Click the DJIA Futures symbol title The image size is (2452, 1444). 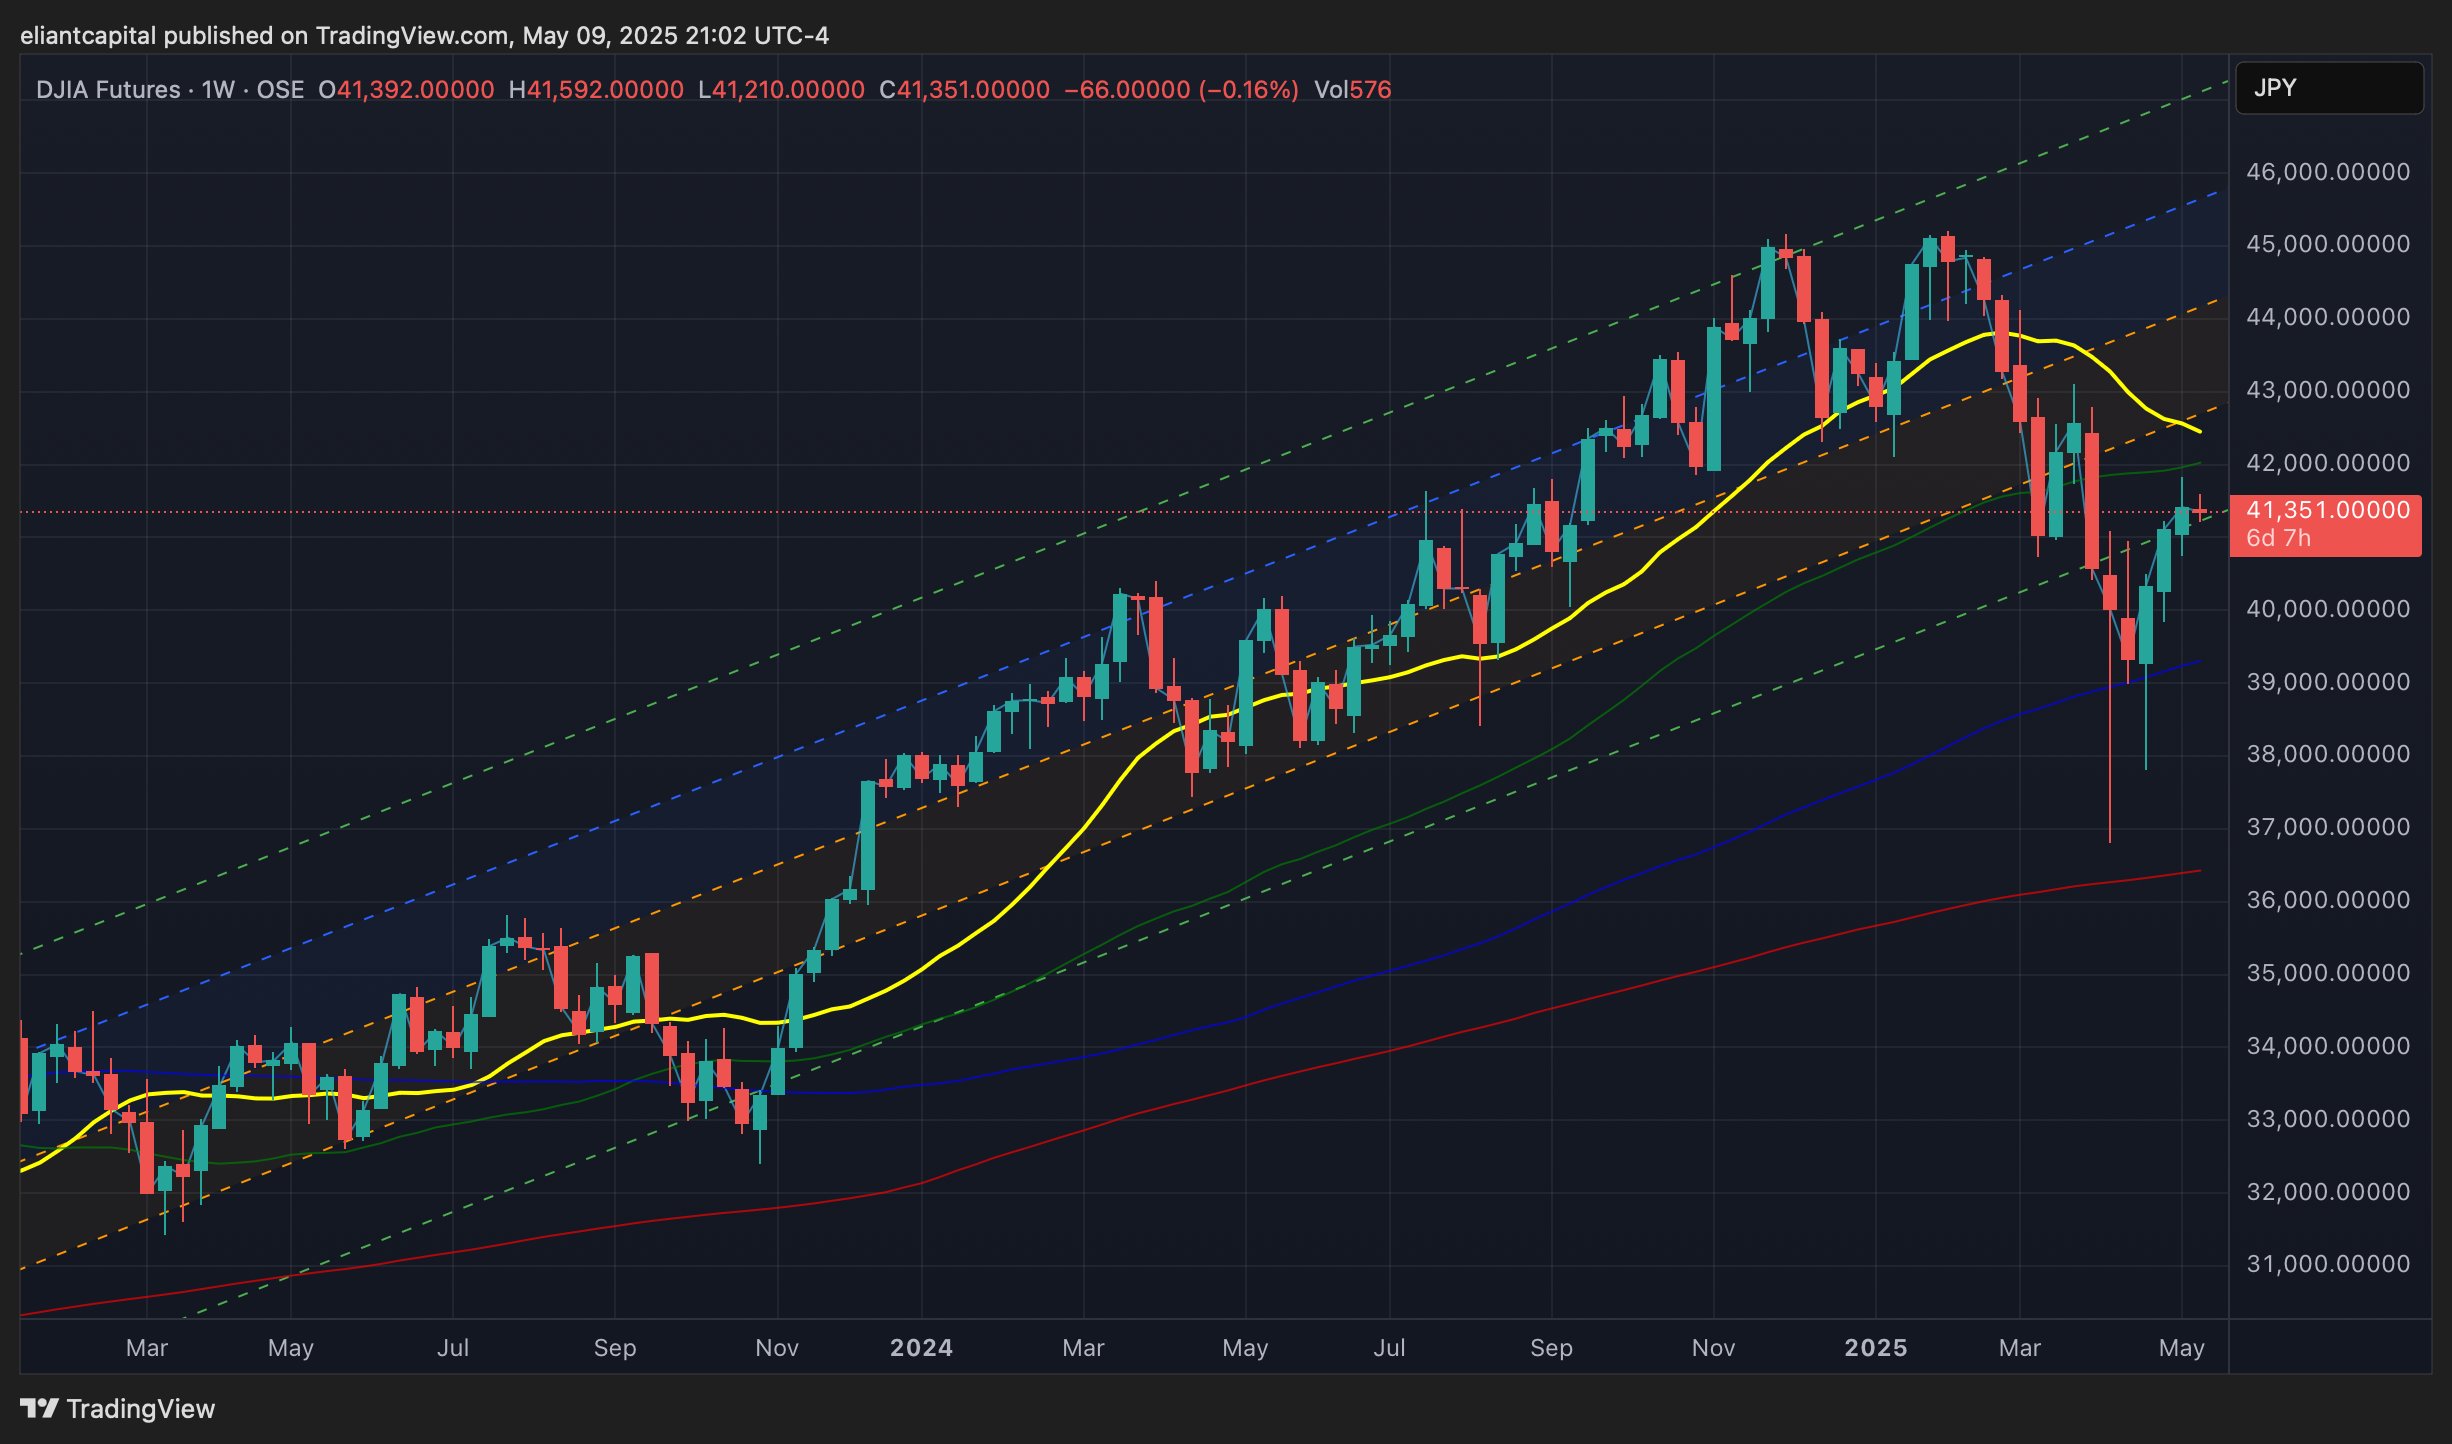coord(108,90)
